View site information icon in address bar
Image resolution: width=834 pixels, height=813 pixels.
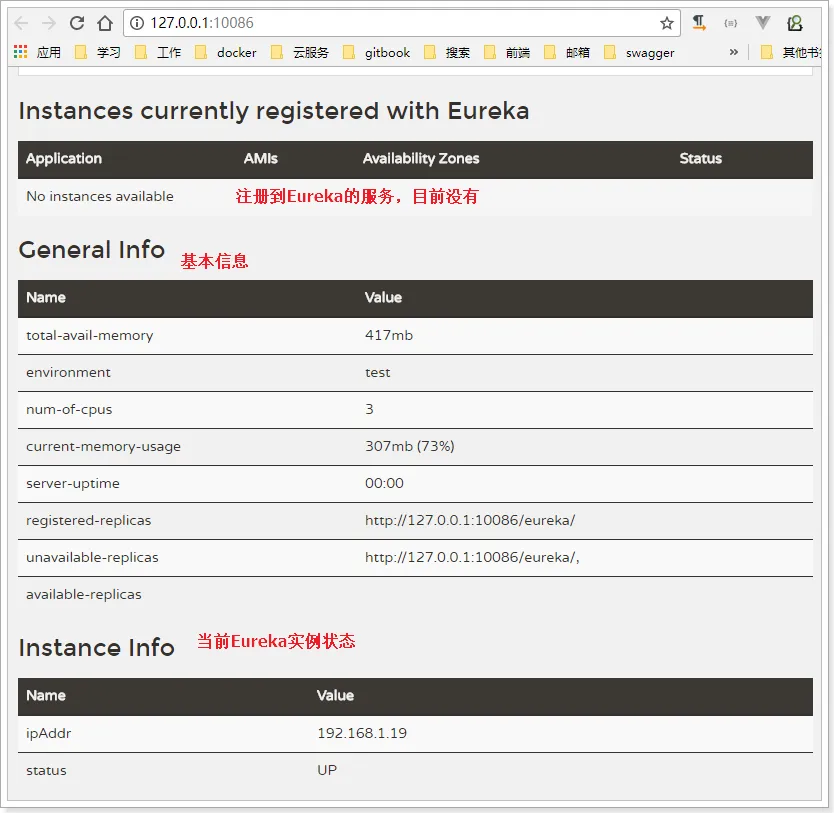137,23
